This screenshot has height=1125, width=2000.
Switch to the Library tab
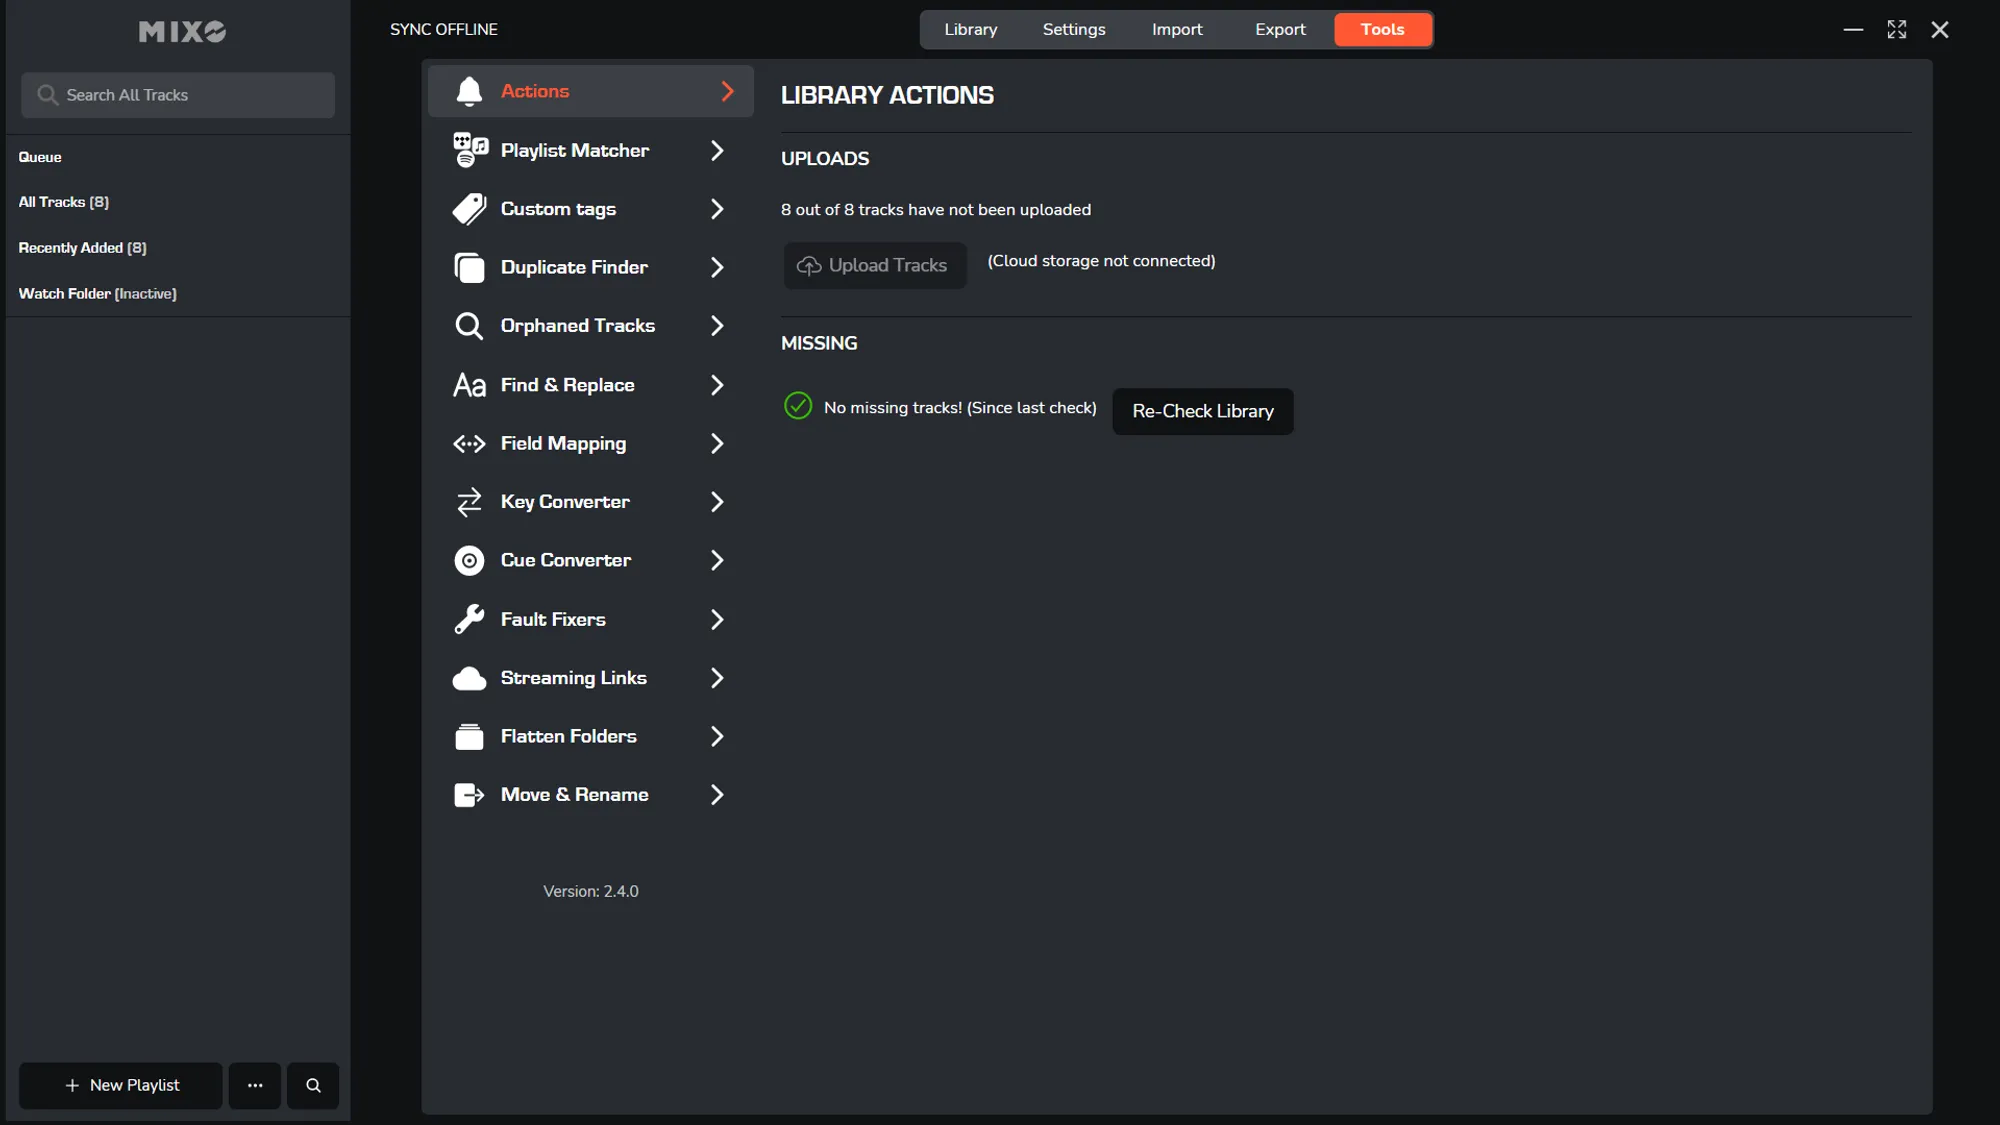(970, 29)
